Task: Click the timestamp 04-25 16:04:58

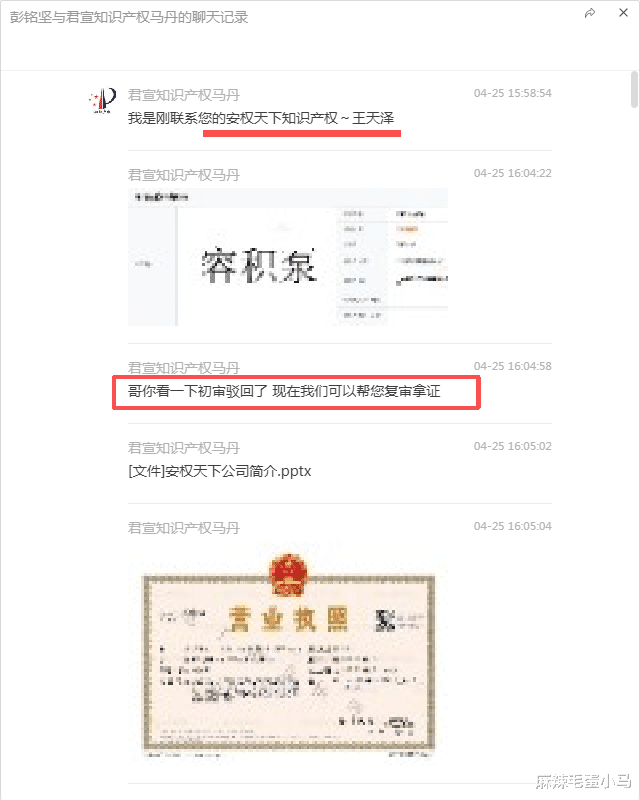Action: tap(512, 366)
